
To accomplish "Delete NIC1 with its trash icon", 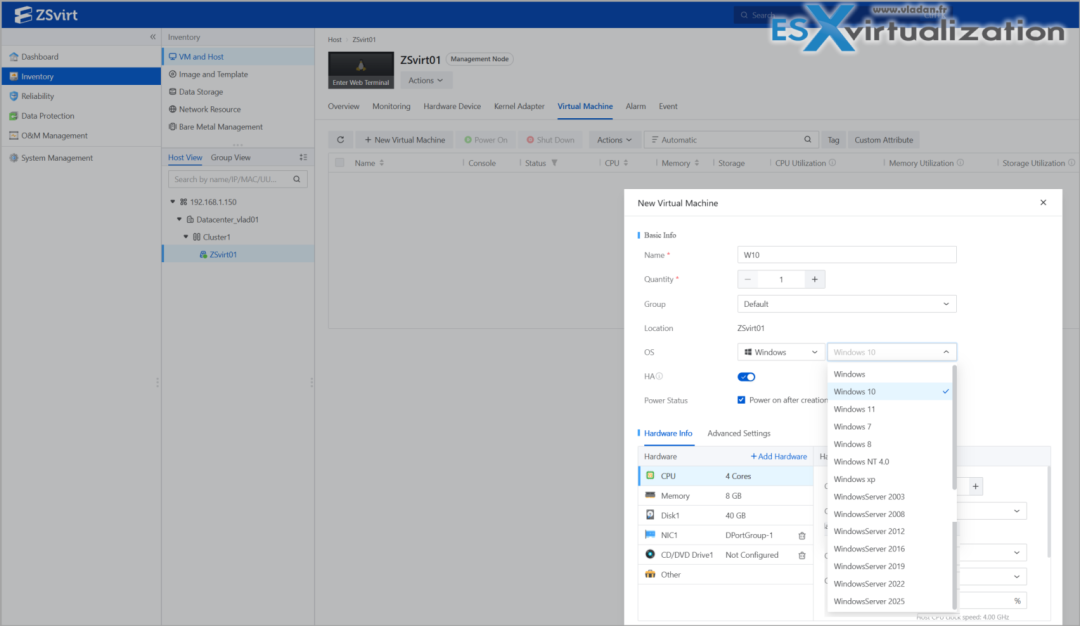I will pos(802,536).
